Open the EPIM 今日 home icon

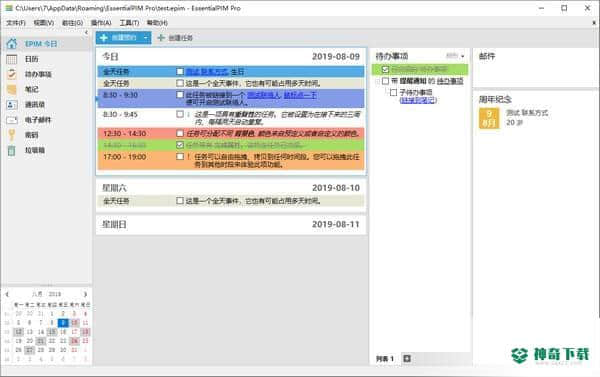click(12, 44)
